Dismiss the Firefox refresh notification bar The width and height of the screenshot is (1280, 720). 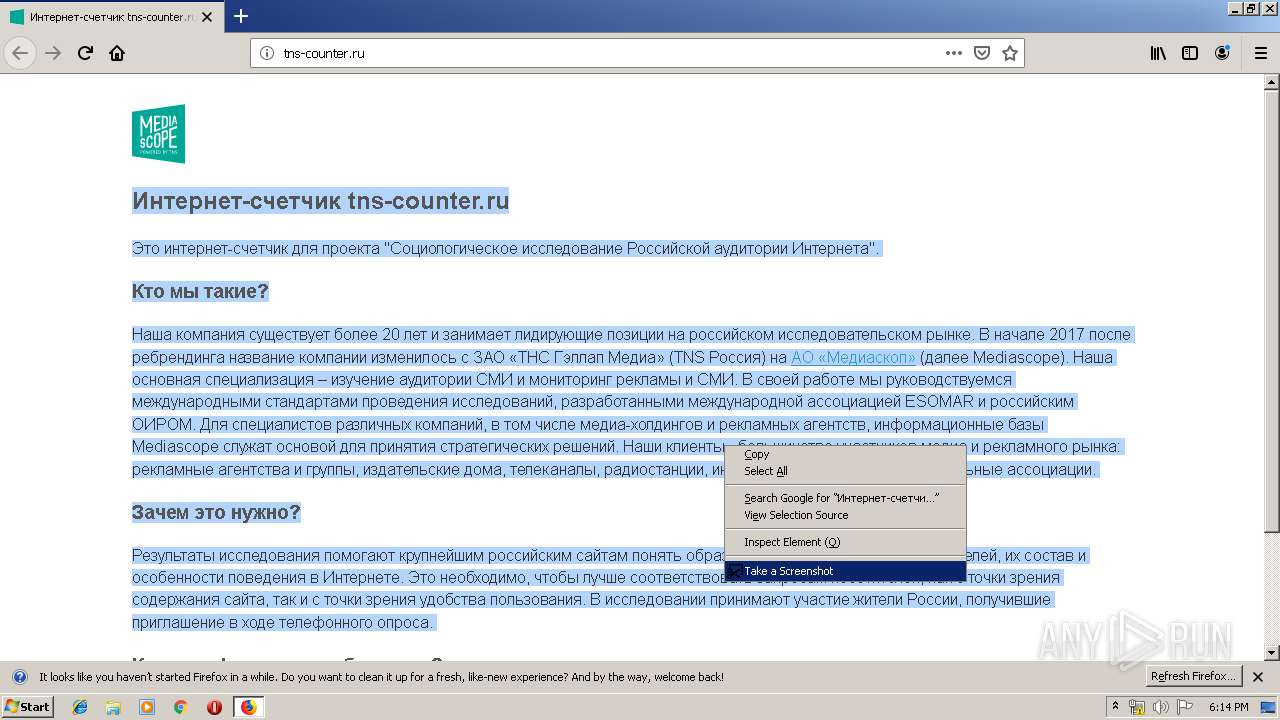[x=1259, y=677]
